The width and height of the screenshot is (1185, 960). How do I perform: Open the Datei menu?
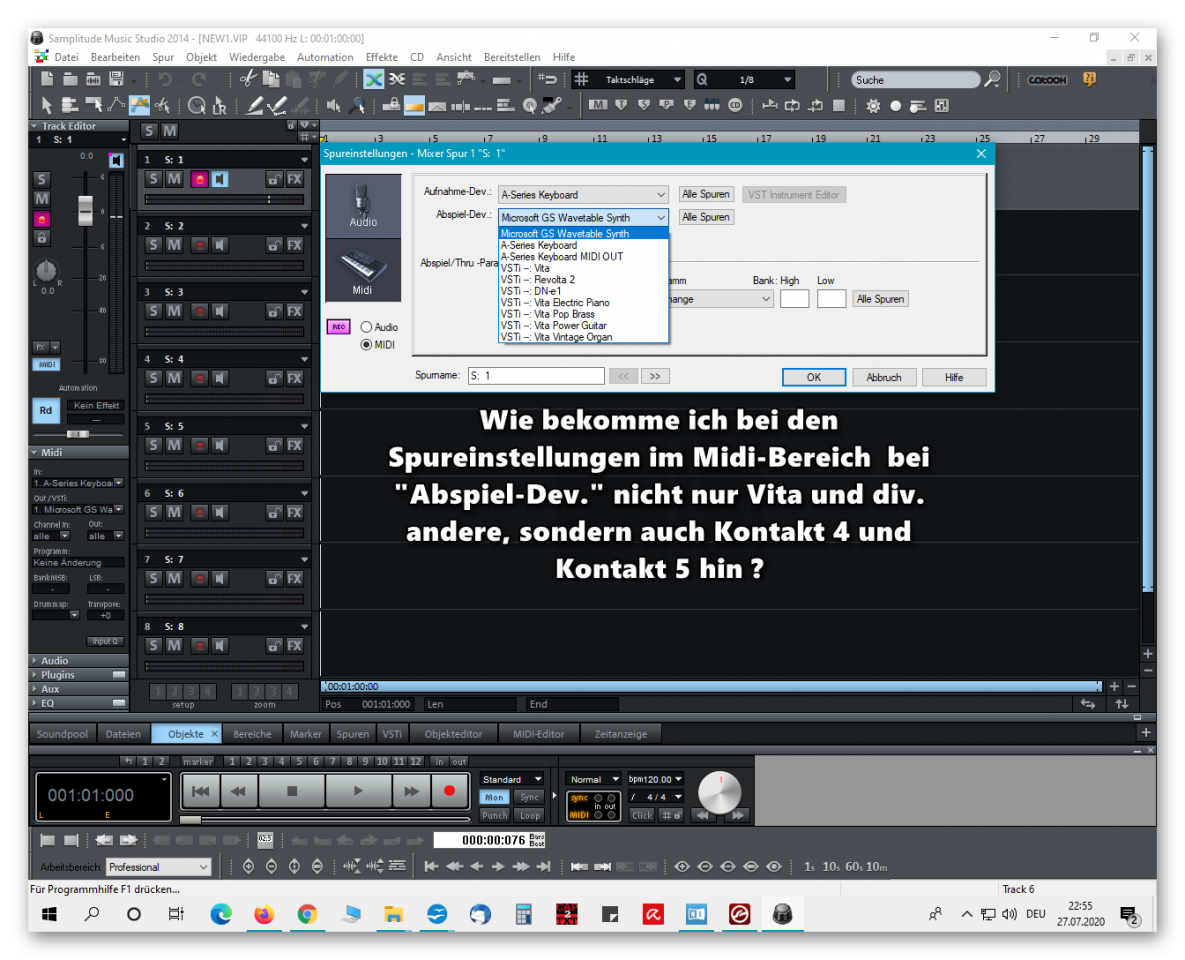(x=67, y=57)
